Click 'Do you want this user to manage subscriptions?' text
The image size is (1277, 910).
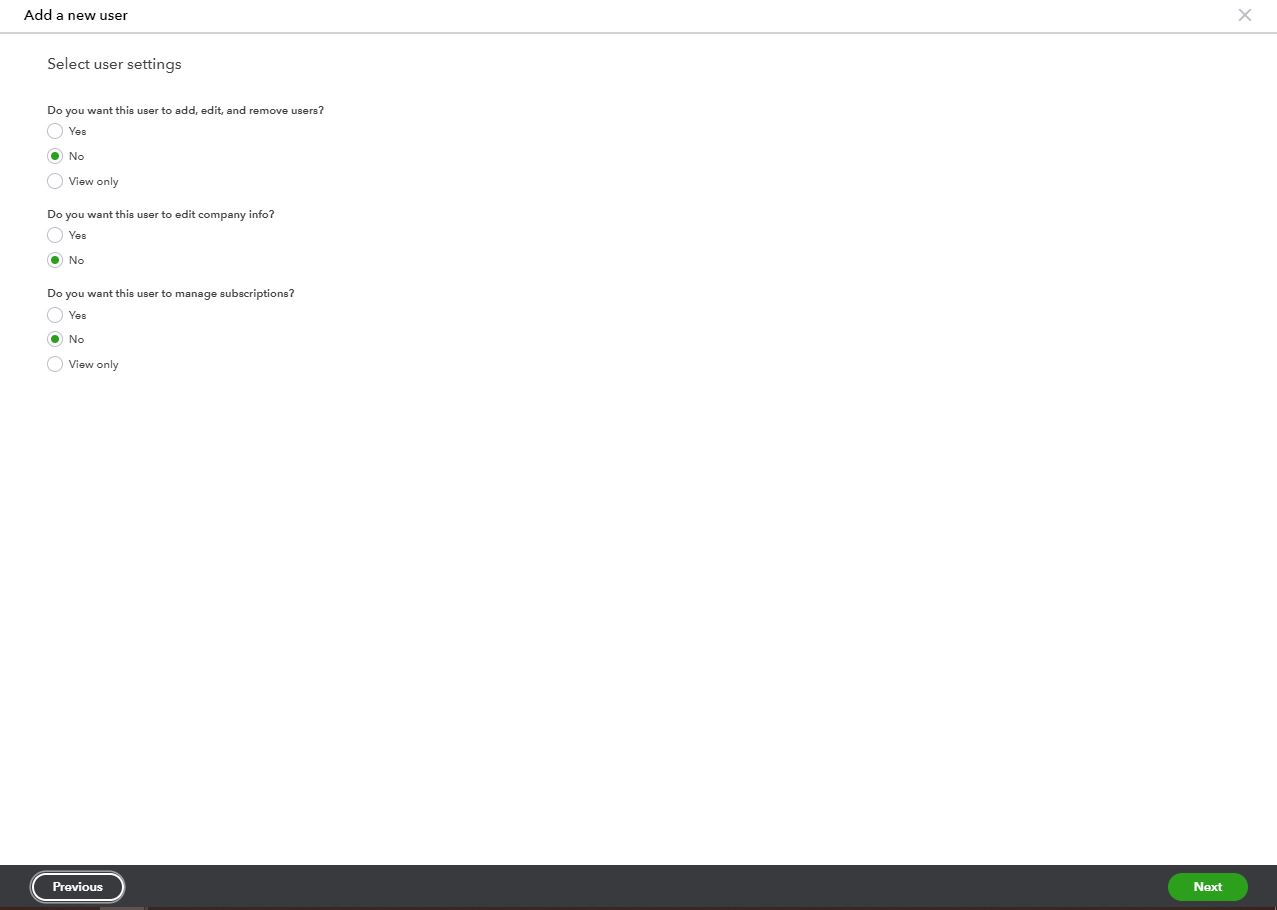[171, 294]
